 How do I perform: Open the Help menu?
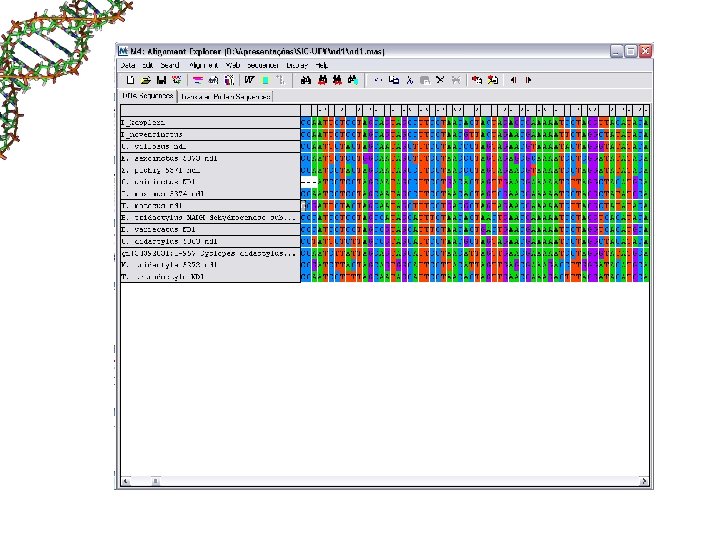click(x=321, y=65)
